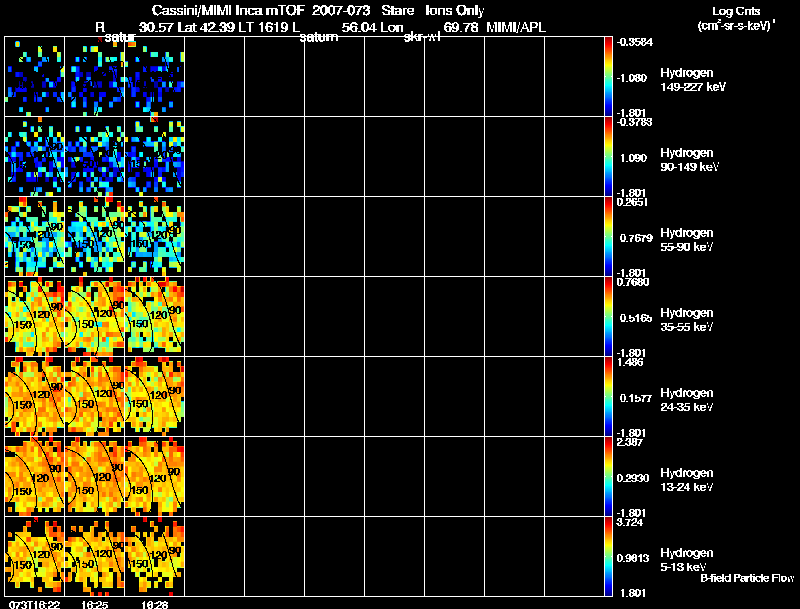The width and height of the screenshot is (800, 609).
Task: Click the '073T16:22' time label
Action: 35,605
